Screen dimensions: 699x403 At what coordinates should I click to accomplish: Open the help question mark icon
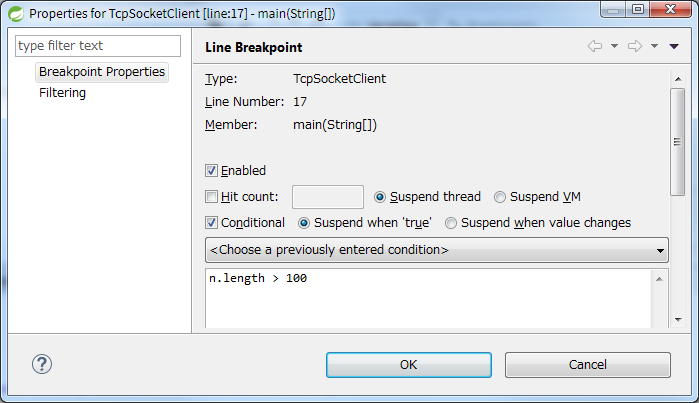click(42, 364)
